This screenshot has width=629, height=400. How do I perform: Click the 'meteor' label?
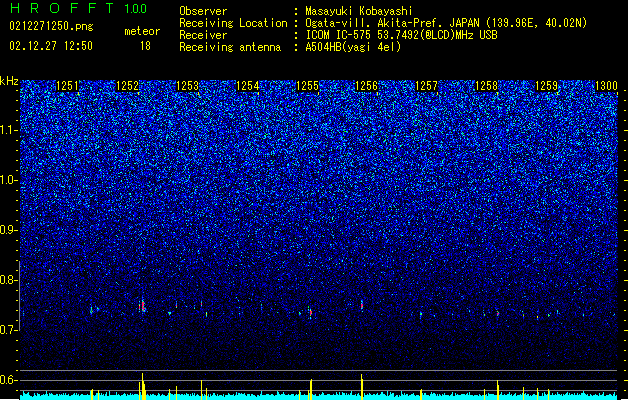(142, 31)
